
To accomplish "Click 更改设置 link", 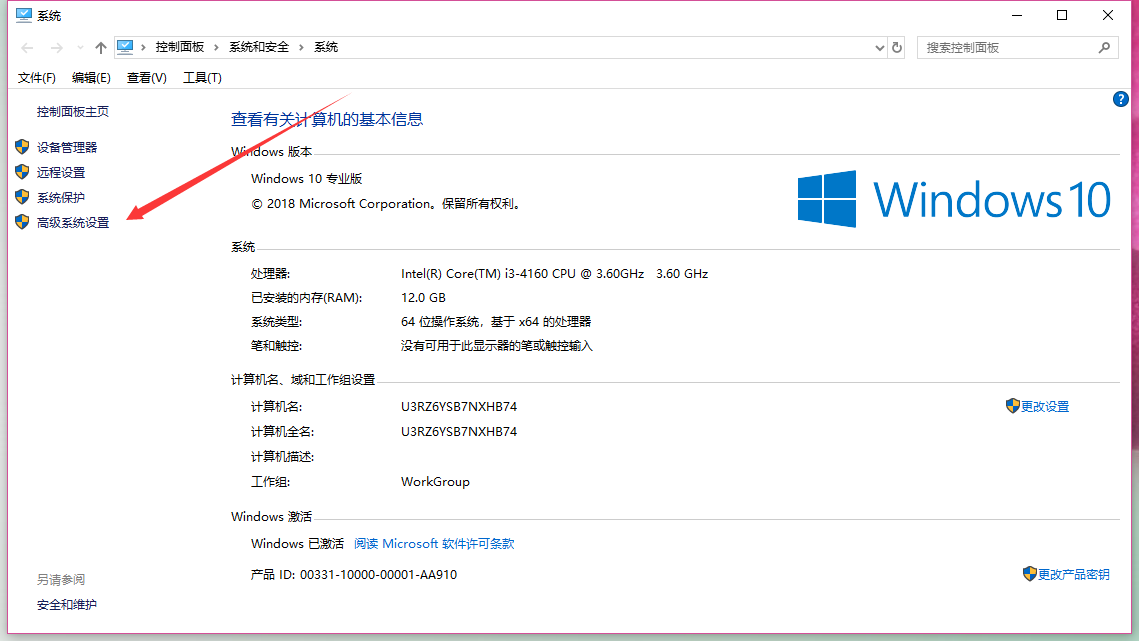I will click(x=1045, y=407).
